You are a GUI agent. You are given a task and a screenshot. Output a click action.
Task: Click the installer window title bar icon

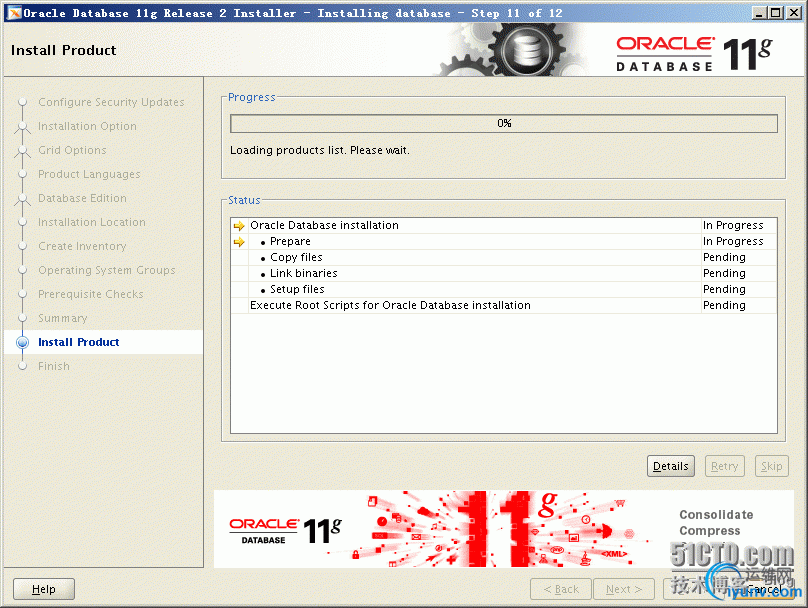tap(14, 13)
